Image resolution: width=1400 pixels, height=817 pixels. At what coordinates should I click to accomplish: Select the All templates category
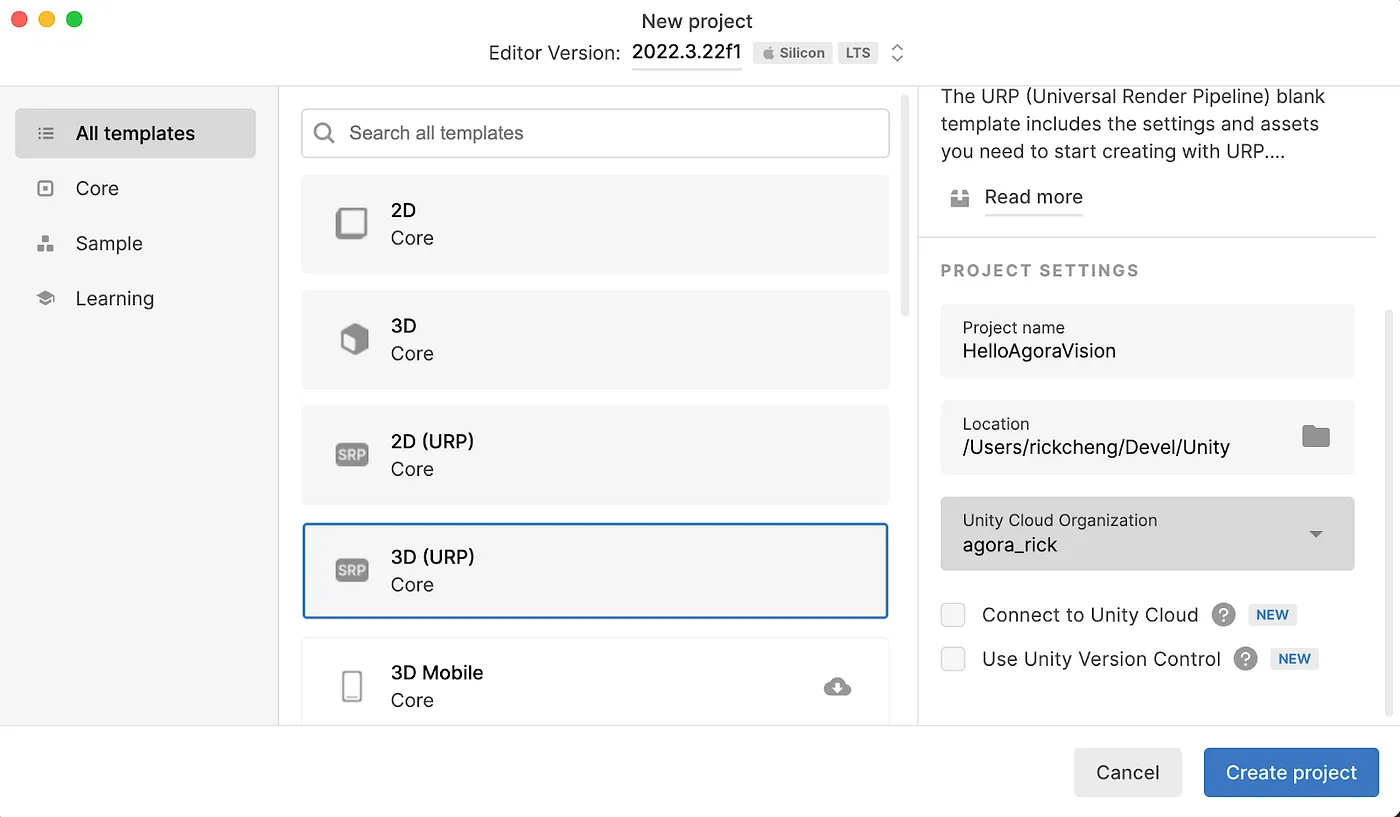pos(135,134)
